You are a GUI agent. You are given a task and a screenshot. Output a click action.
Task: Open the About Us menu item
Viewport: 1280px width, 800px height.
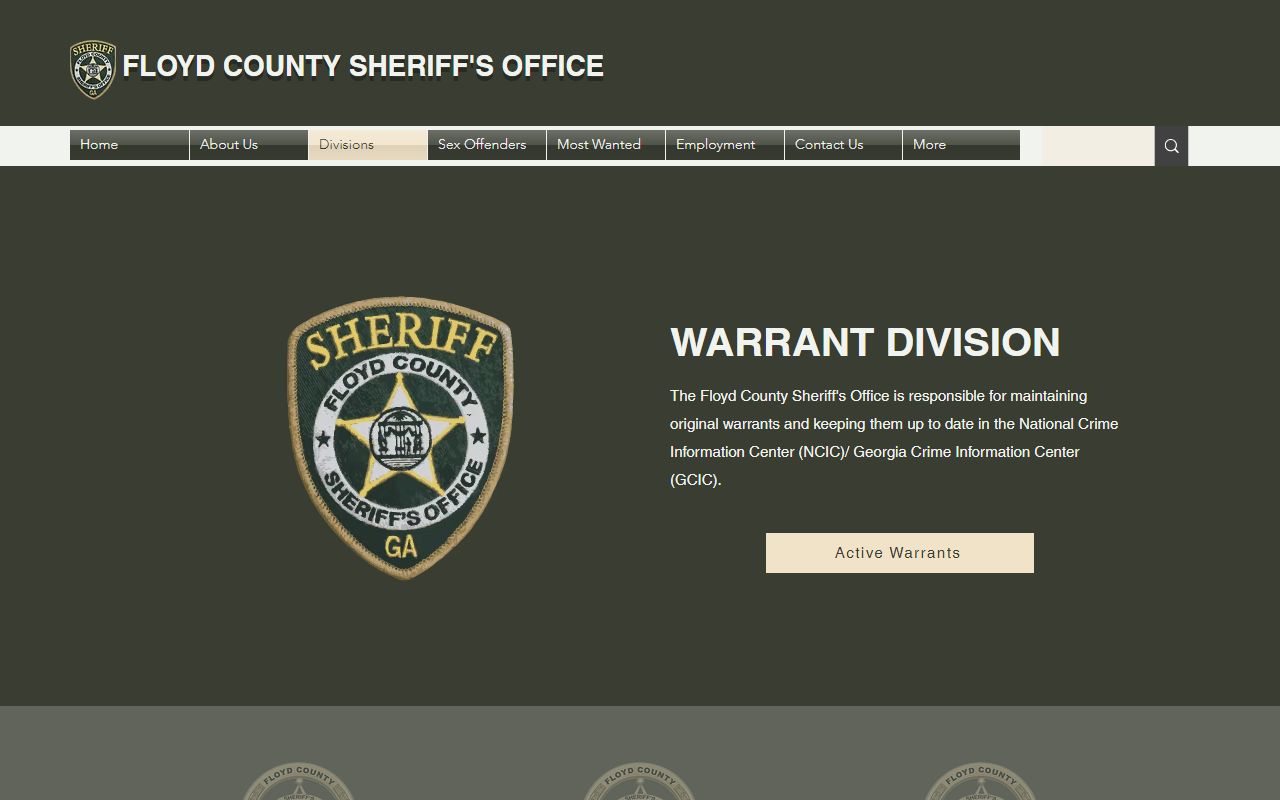(x=248, y=145)
